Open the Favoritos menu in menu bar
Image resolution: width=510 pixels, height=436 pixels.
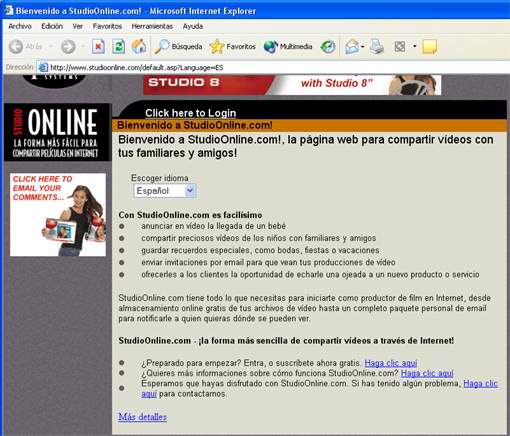[107, 26]
